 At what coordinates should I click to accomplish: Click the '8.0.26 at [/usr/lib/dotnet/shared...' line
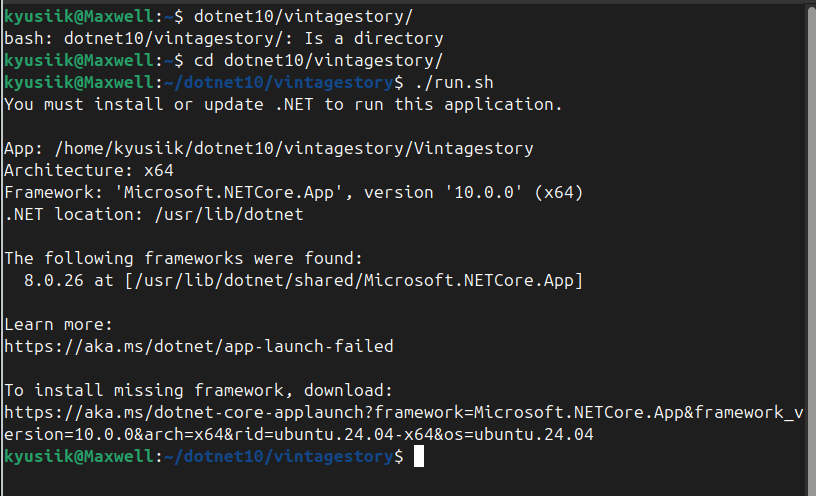pyautogui.click(x=303, y=281)
